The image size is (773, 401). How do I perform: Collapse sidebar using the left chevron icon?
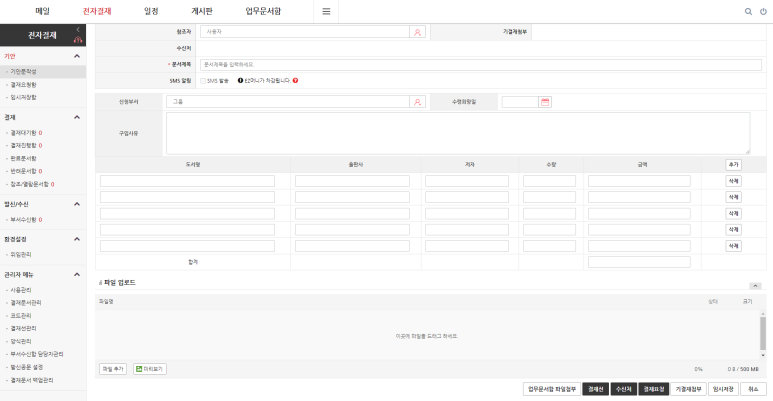tap(78, 30)
